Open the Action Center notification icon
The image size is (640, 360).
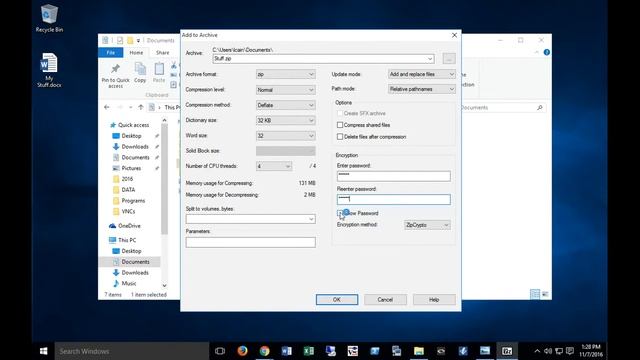click(570, 351)
